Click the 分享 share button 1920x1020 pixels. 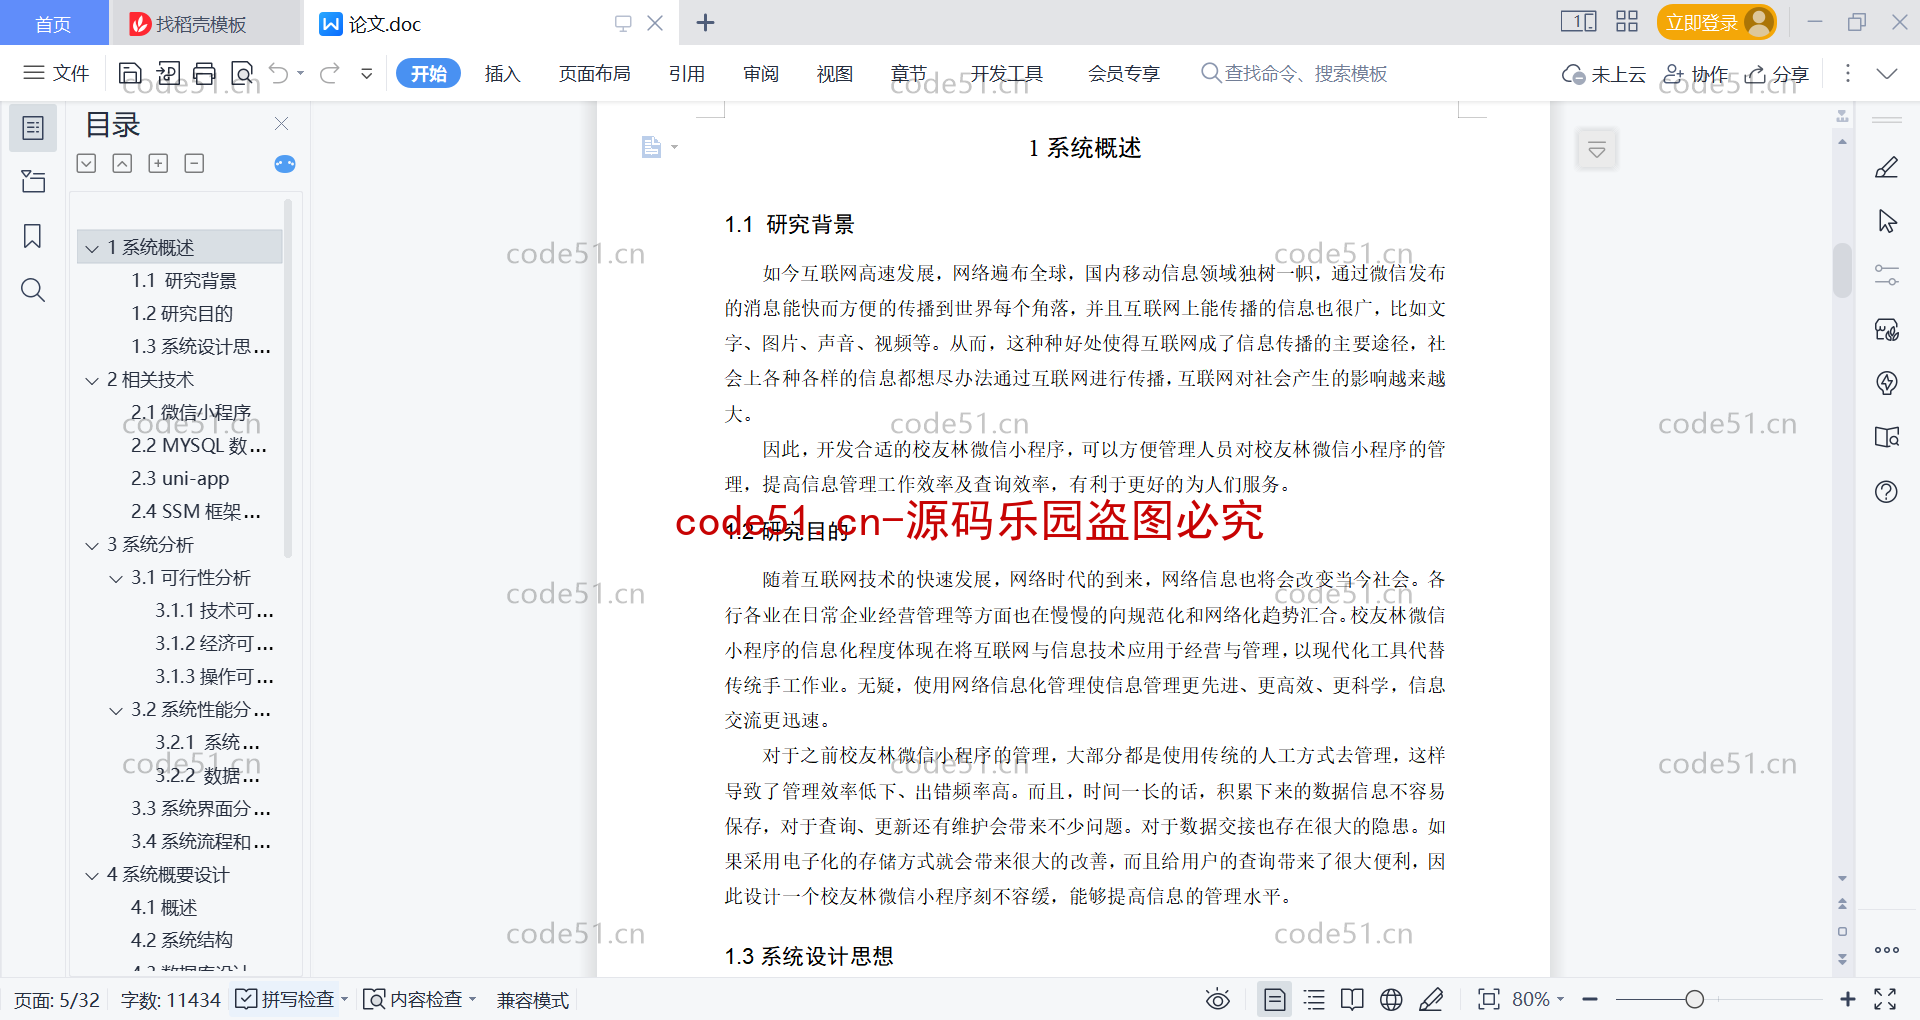point(1777,74)
